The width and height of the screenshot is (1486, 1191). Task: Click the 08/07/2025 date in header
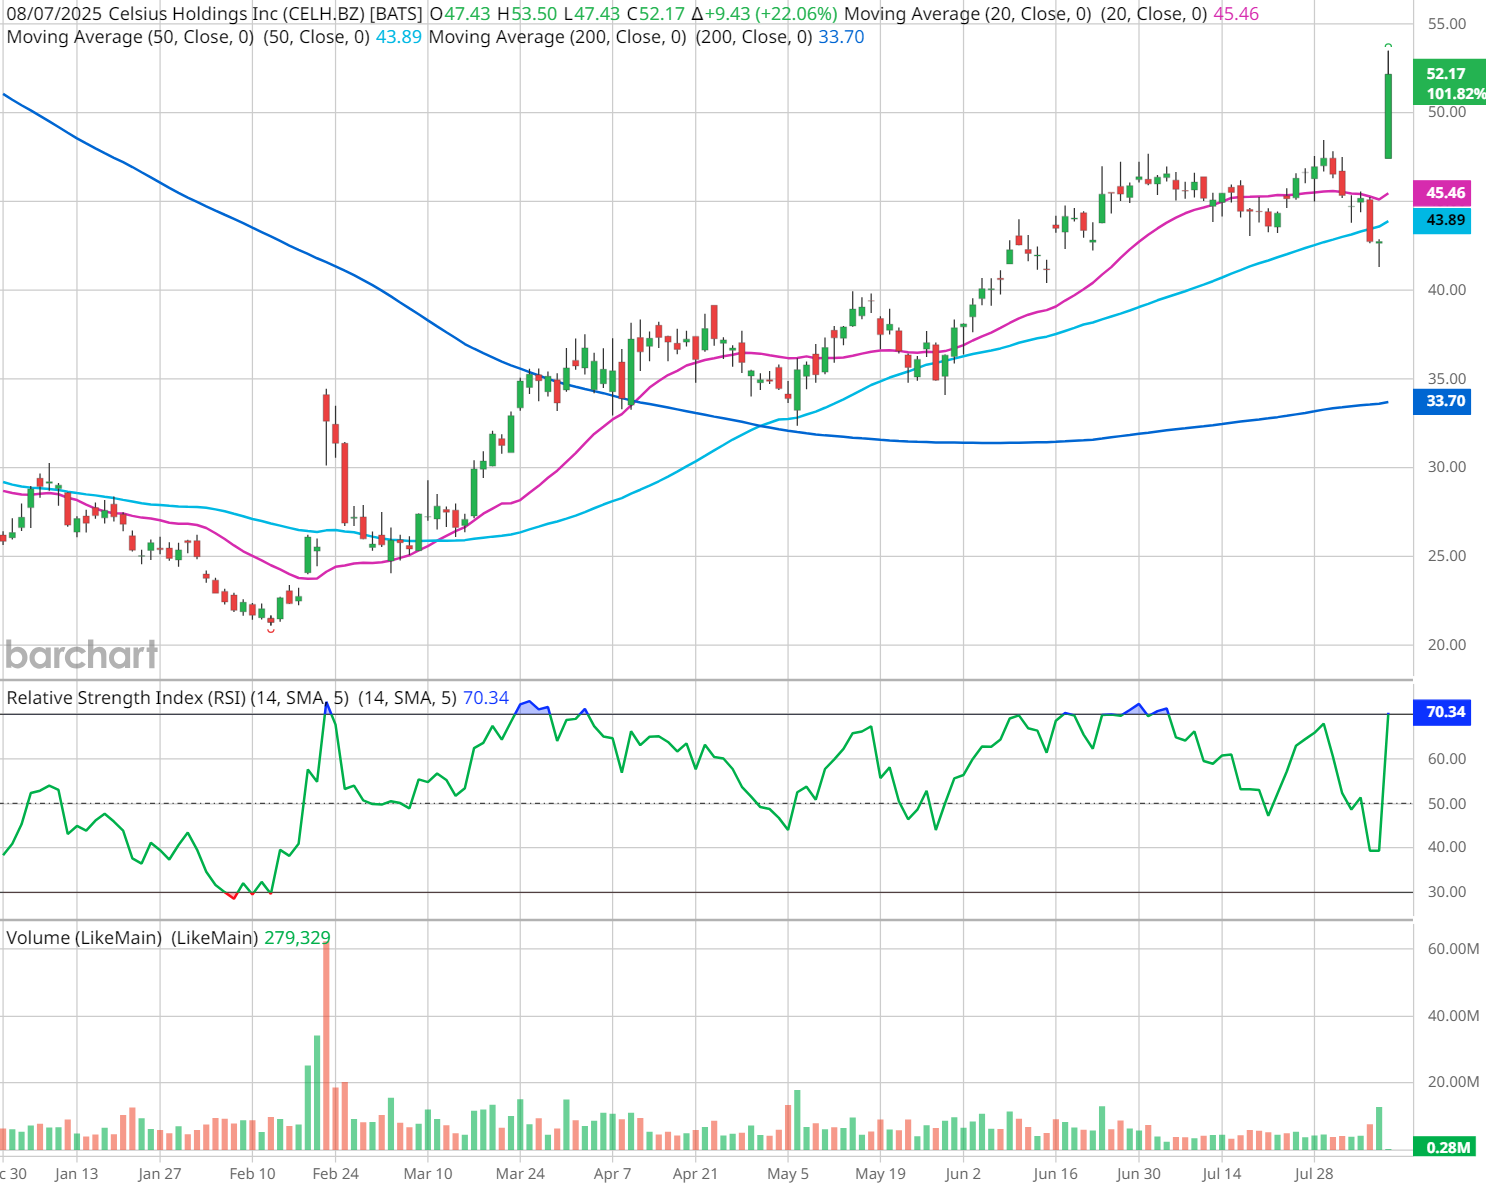[x=53, y=14]
